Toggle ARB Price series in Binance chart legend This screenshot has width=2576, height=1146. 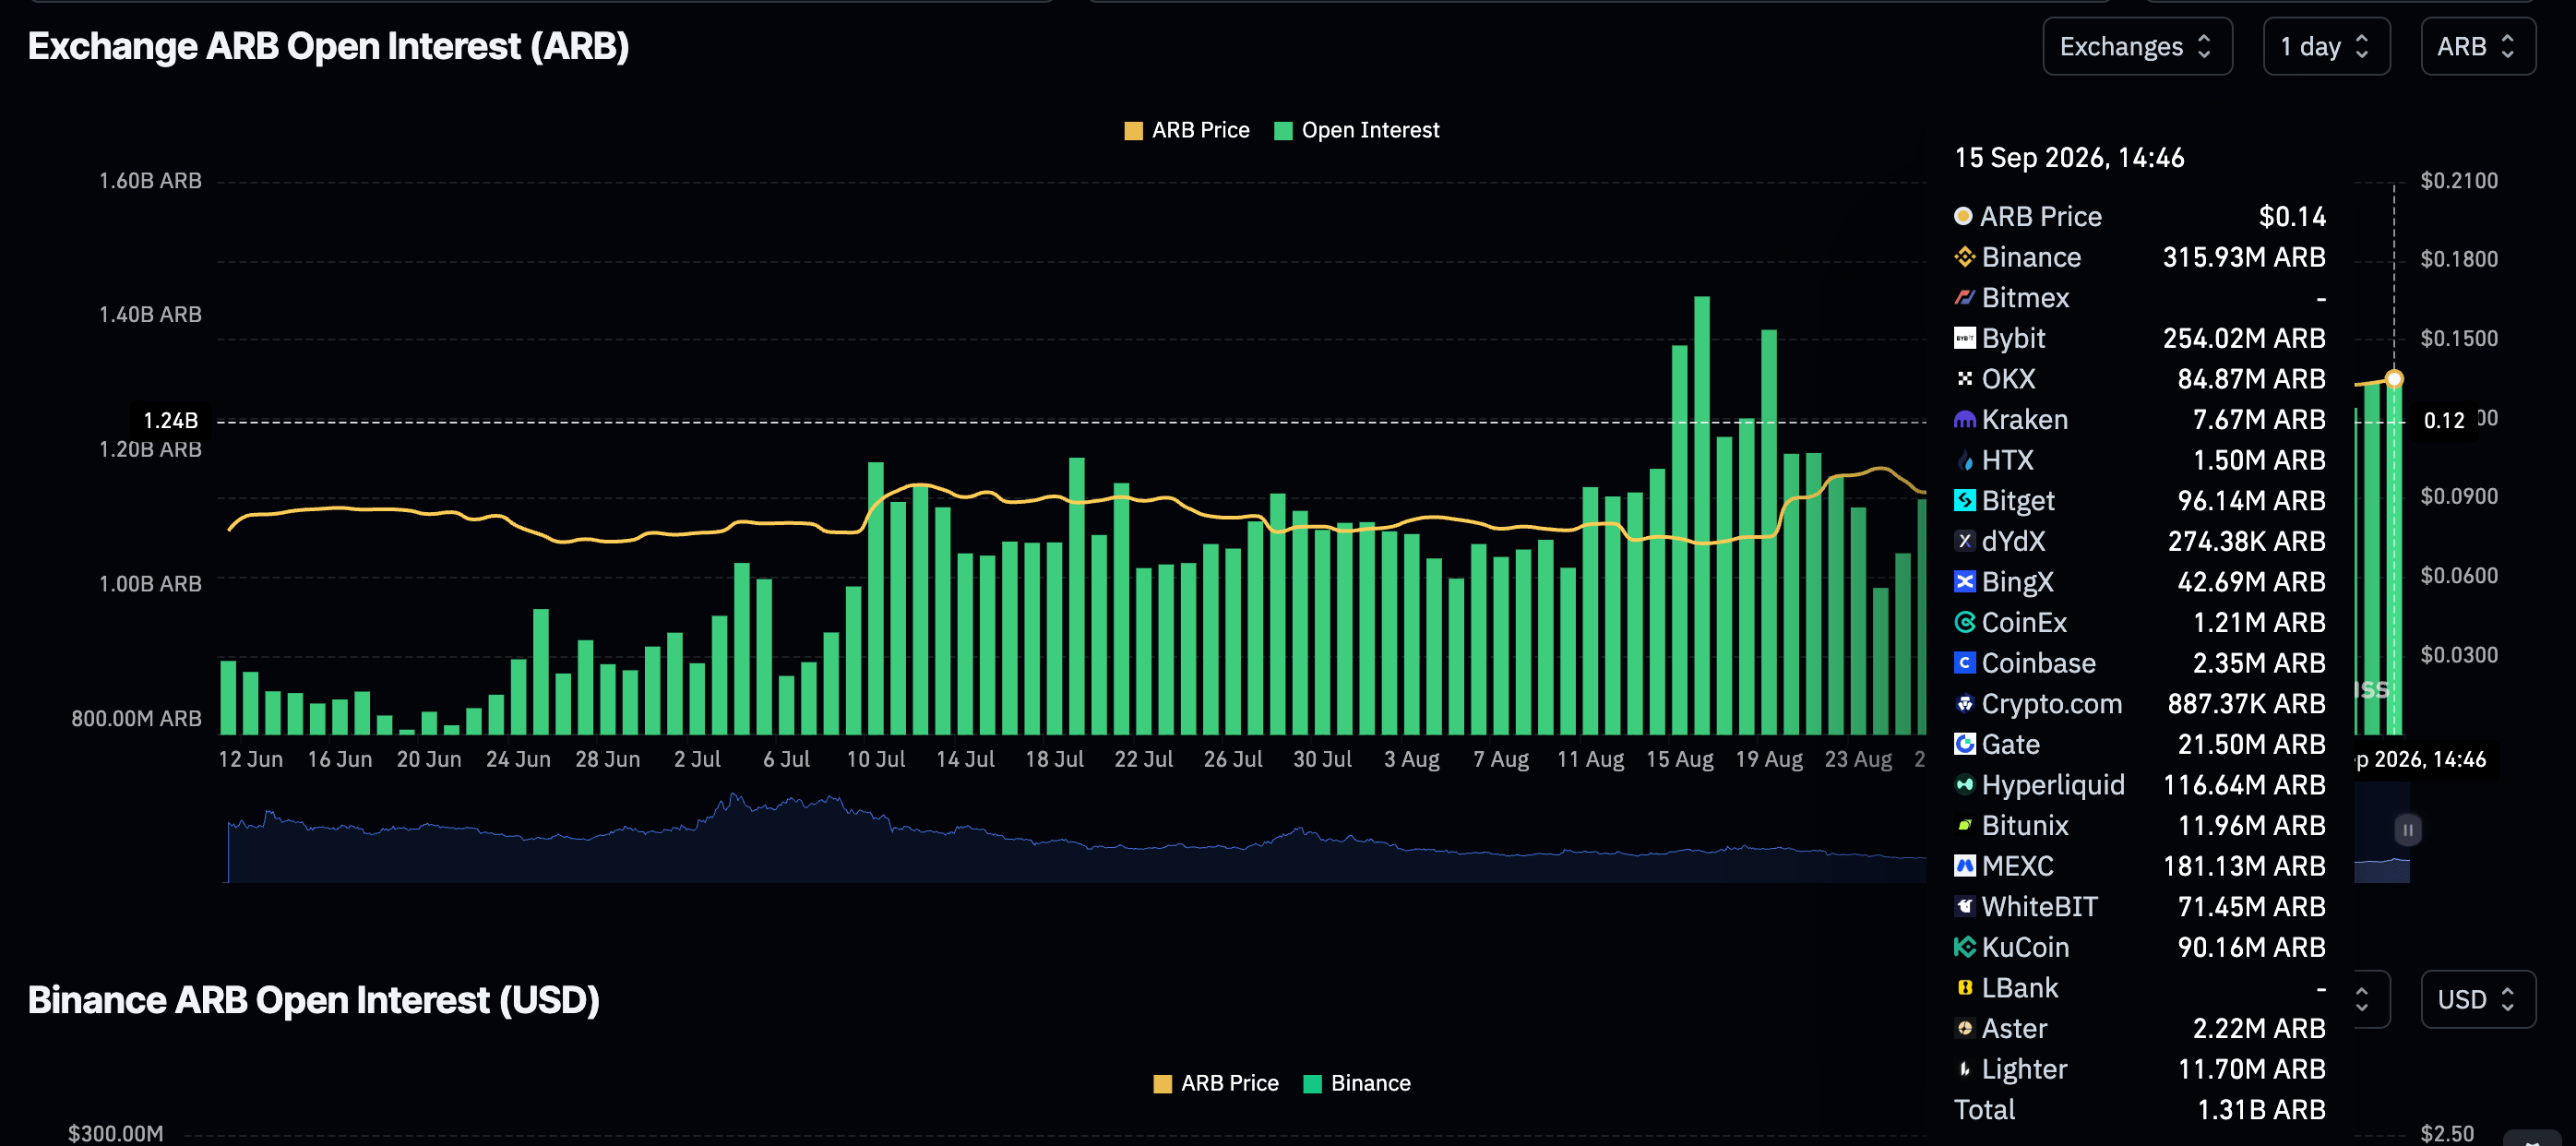tap(1216, 1083)
